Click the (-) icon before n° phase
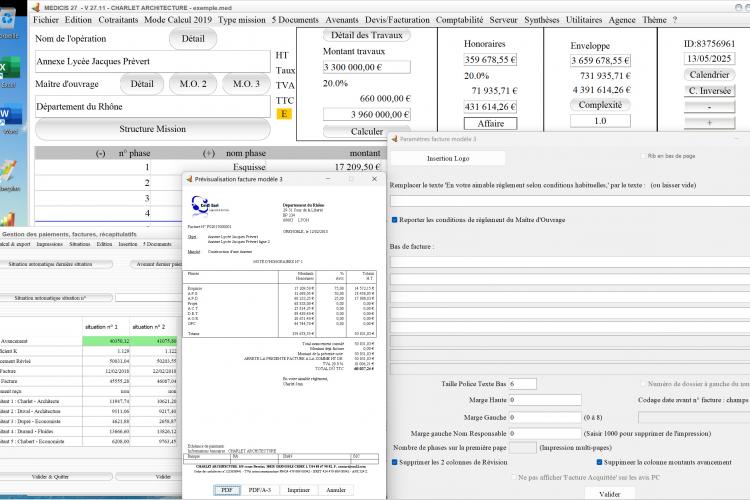The height and width of the screenshot is (500, 750). (100, 154)
